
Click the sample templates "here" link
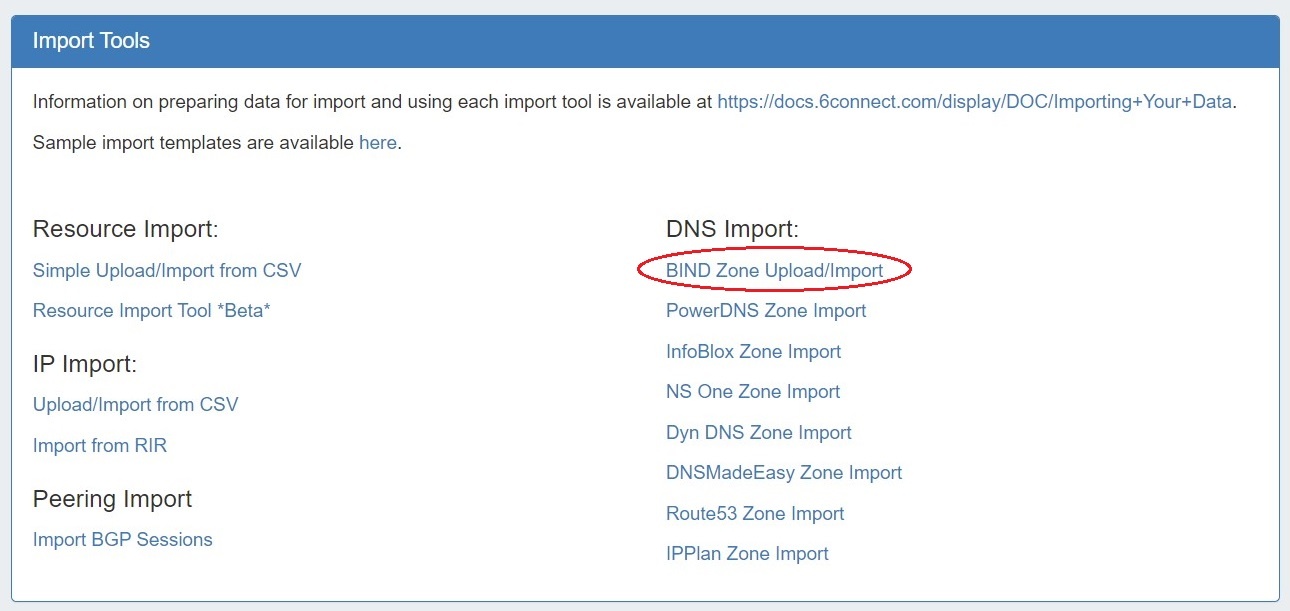click(x=378, y=142)
